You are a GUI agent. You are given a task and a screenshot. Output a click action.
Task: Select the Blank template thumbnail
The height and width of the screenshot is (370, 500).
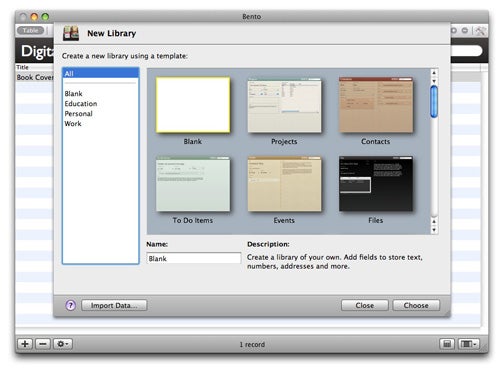(x=193, y=105)
